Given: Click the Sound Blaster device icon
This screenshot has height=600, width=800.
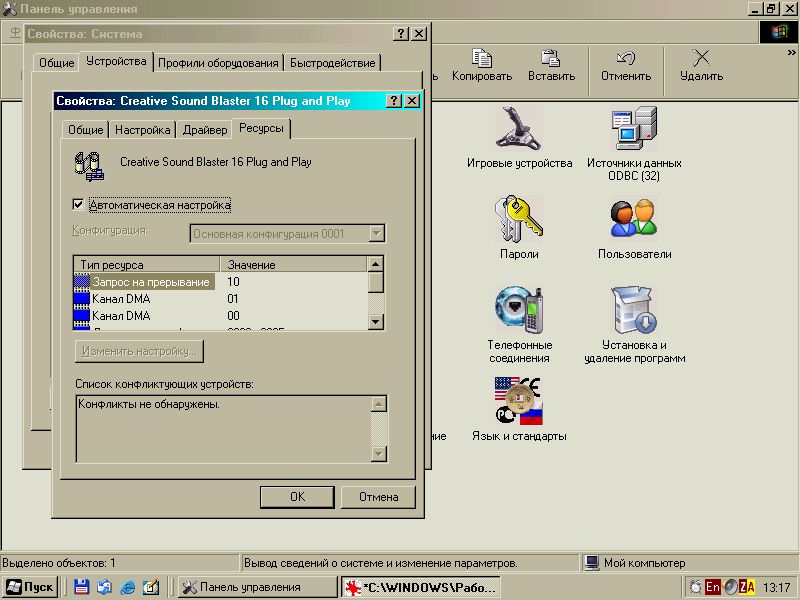Looking at the screenshot, I should coord(89,166).
